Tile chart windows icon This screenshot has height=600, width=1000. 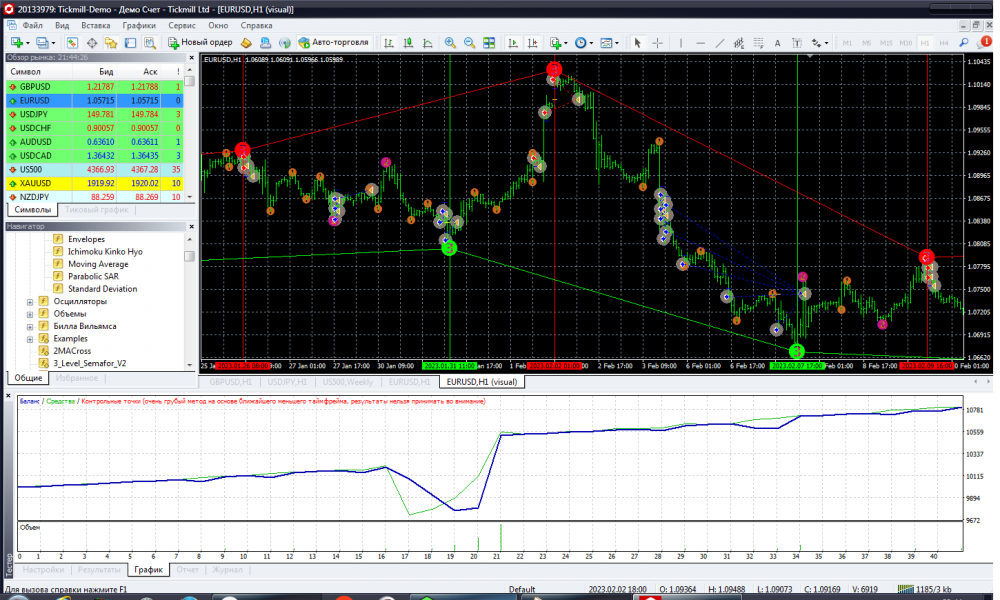pyautogui.click(x=489, y=43)
